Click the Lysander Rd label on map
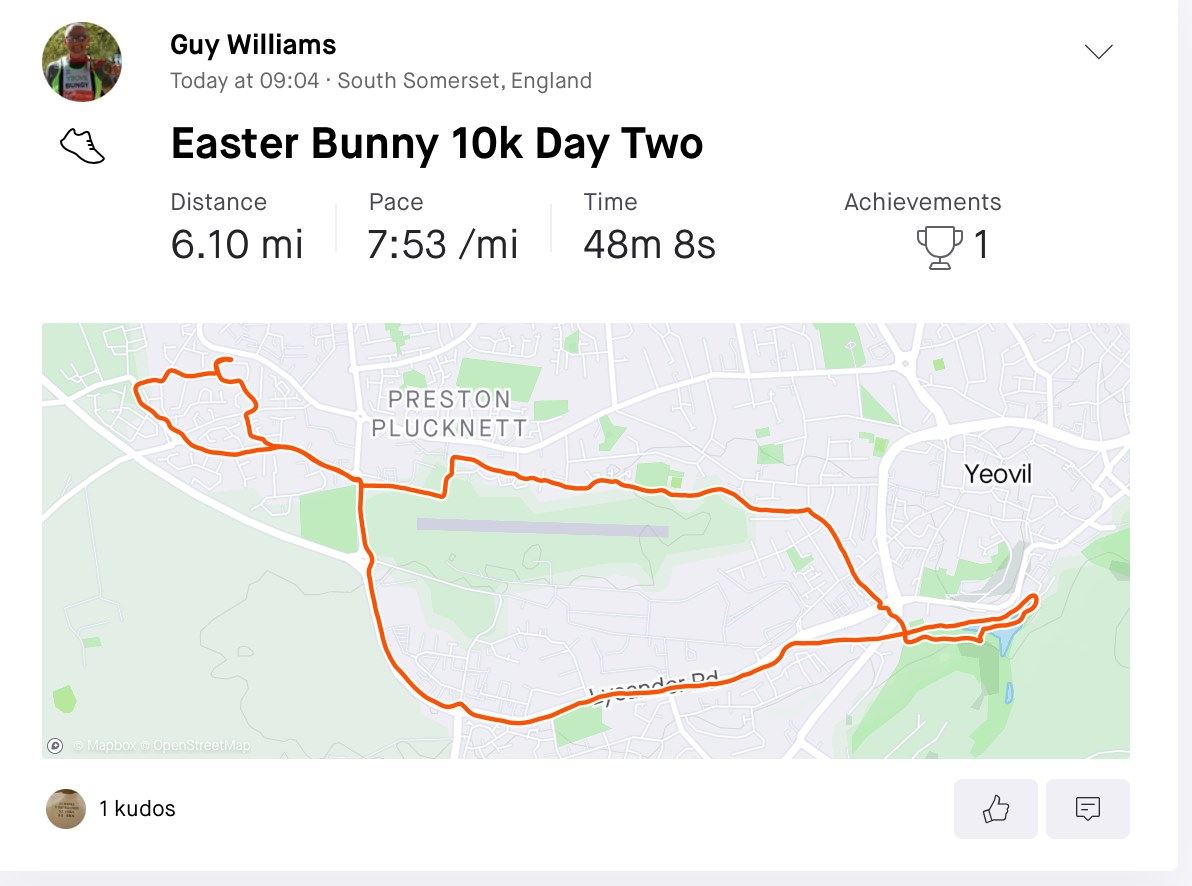1192x886 pixels. 654,688
